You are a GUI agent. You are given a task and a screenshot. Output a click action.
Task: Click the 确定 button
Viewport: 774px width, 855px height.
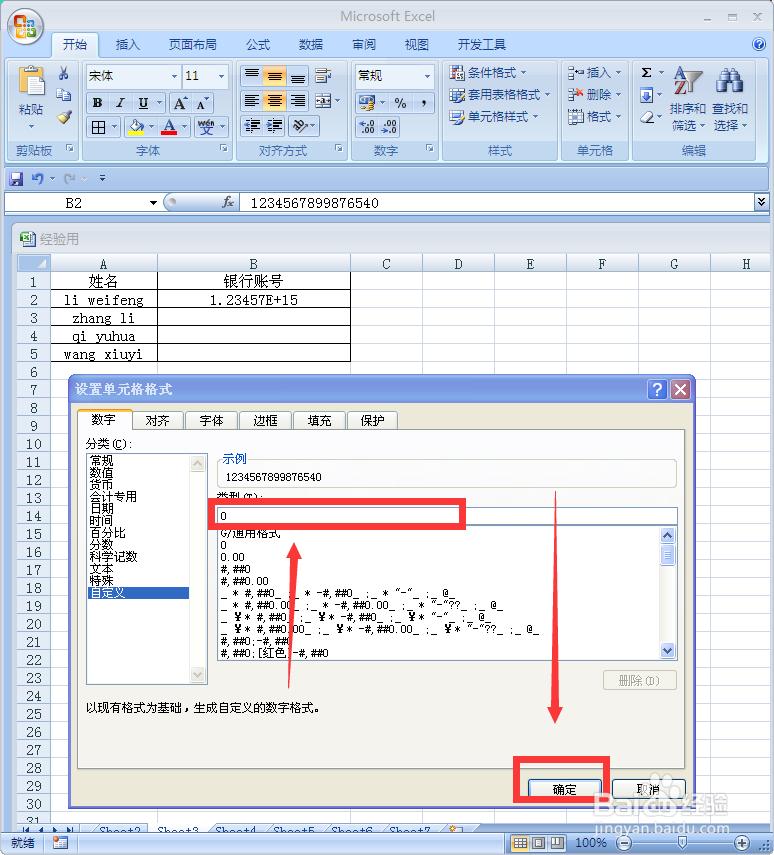(565, 790)
